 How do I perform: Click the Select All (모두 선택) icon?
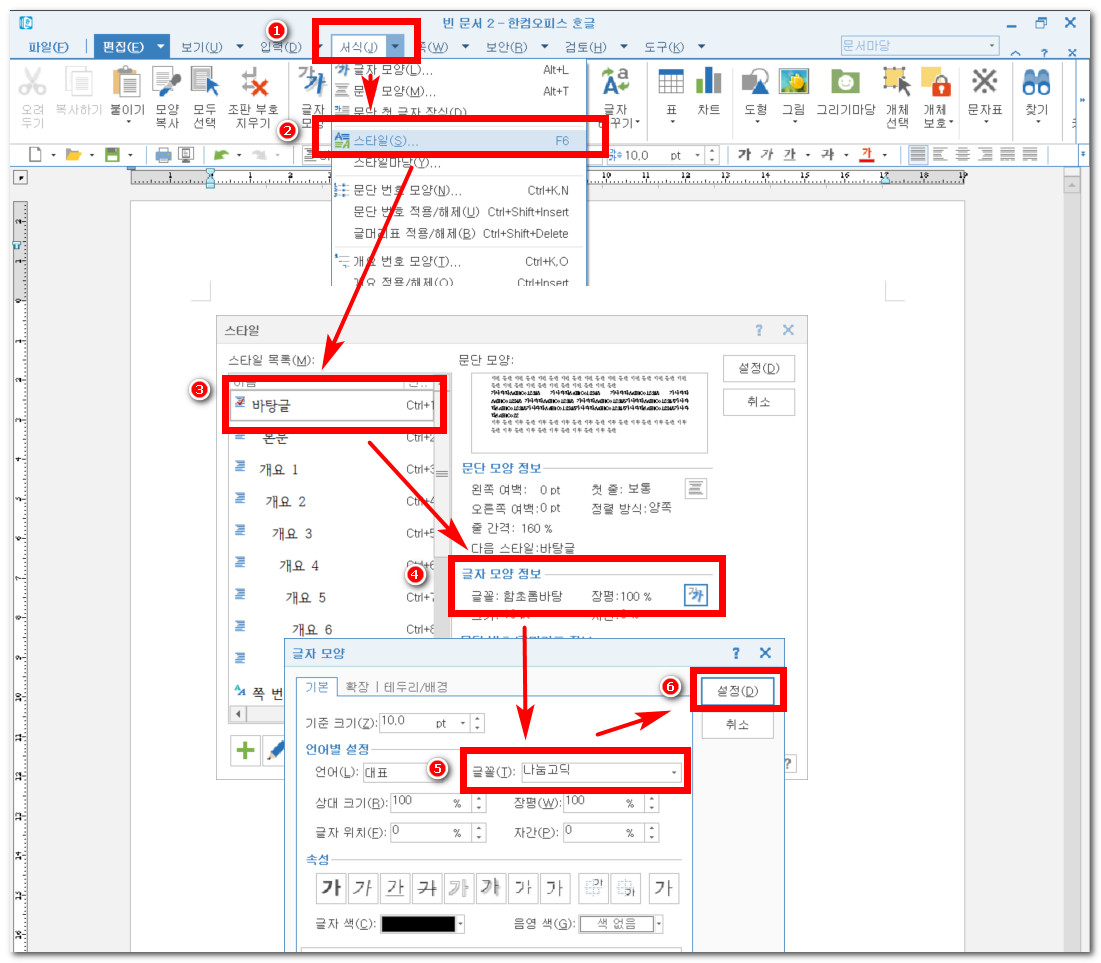[x=204, y=83]
